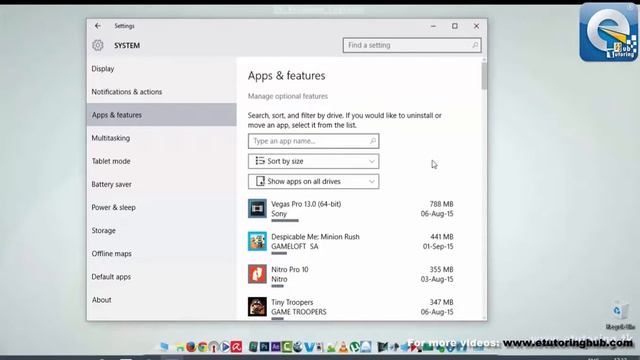The image size is (640, 360).
Task: Open the About page
Action: [x=161, y=300]
